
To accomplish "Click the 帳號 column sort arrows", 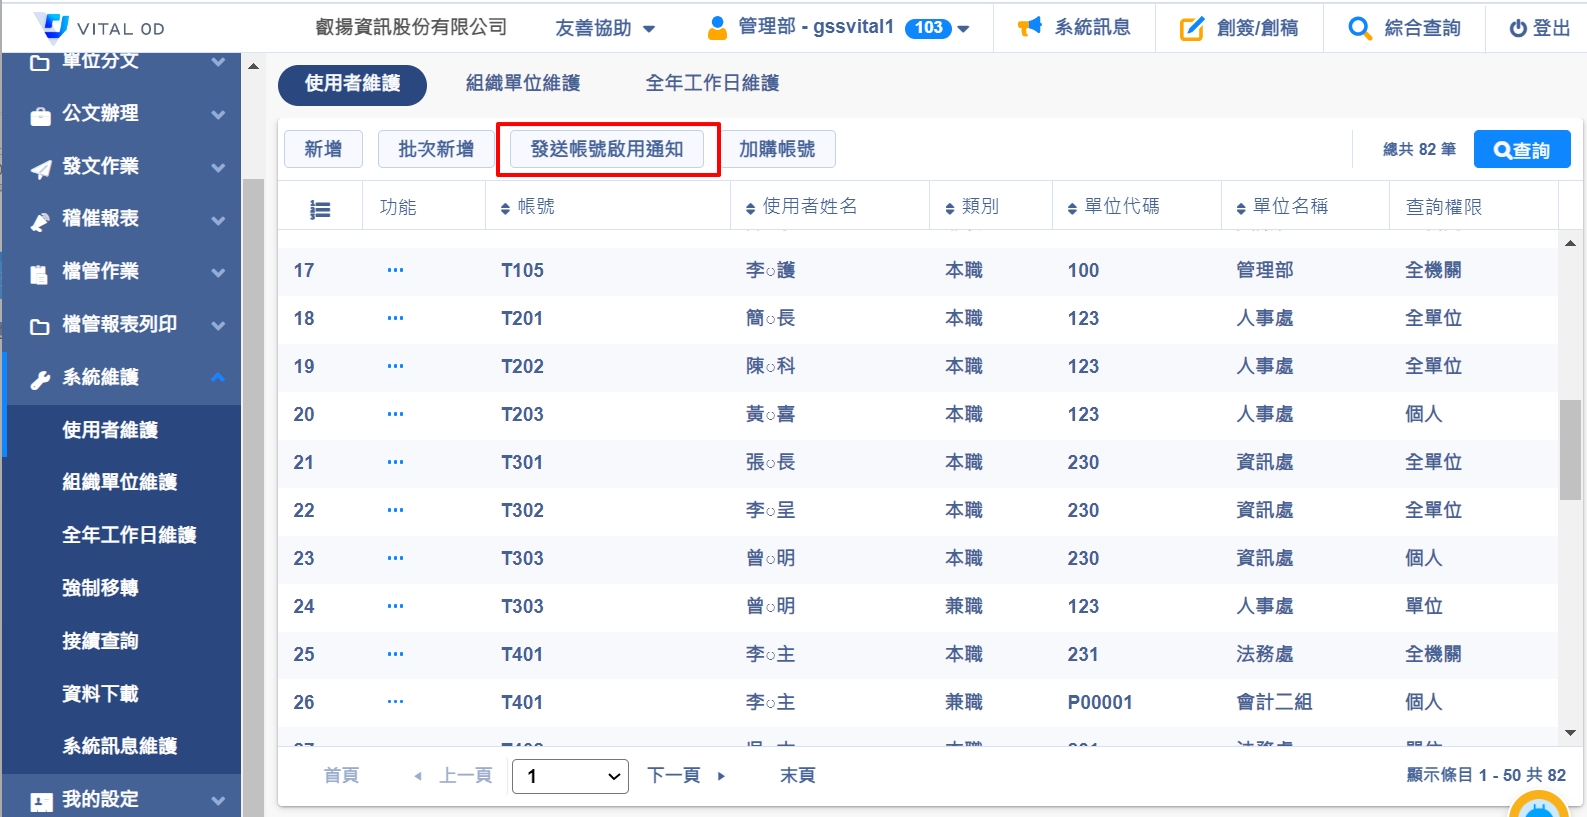I will (505, 208).
